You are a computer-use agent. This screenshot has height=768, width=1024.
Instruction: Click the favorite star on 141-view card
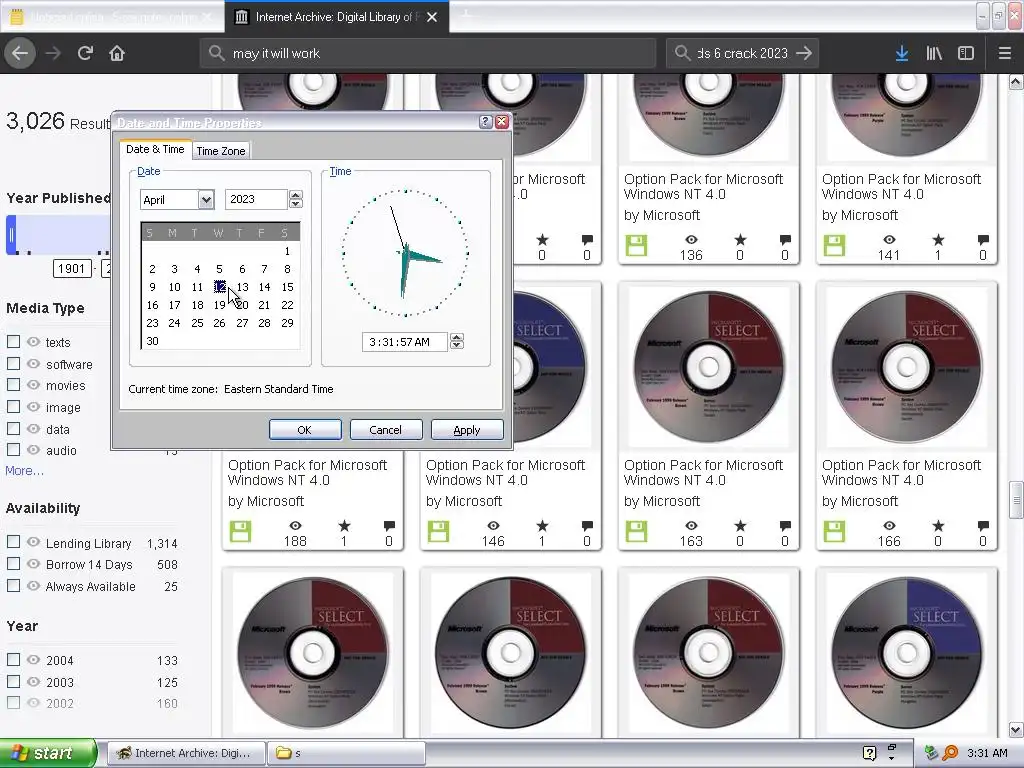pyautogui.click(x=938, y=239)
